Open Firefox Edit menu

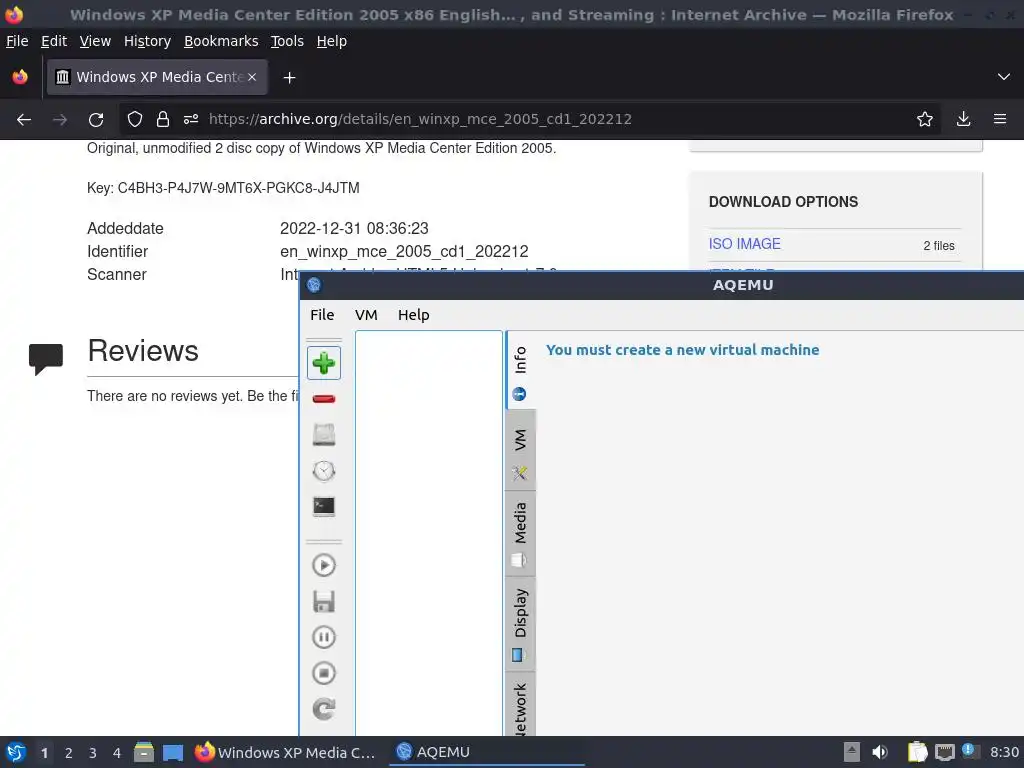pyautogui.click(x=54, y=41)
